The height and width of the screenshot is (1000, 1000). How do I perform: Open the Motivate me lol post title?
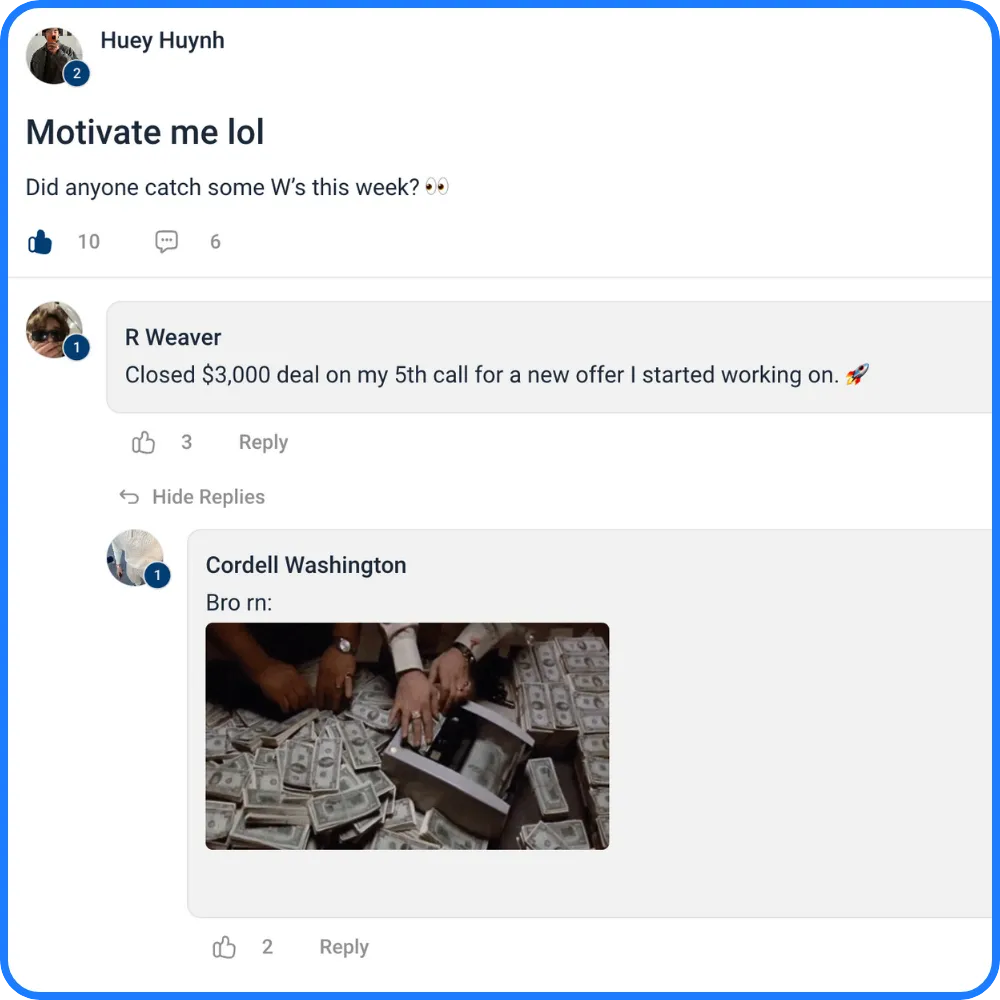click(x=145, y=132)
